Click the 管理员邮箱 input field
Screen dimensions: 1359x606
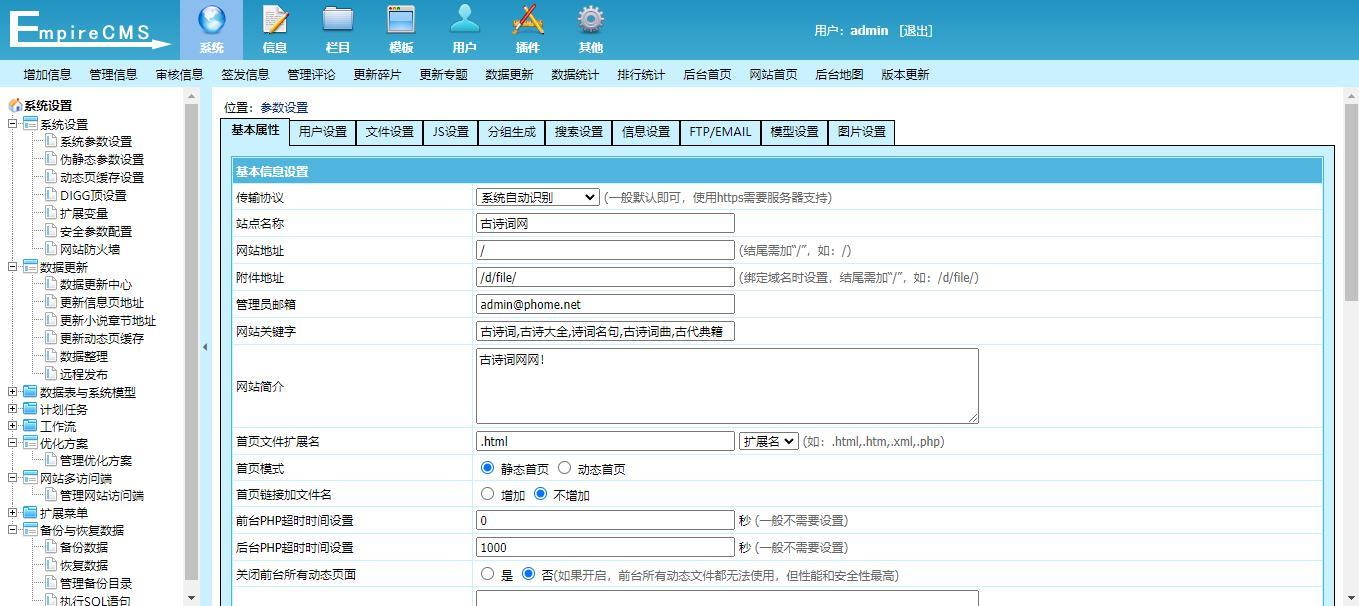click(x=605, y=305)
